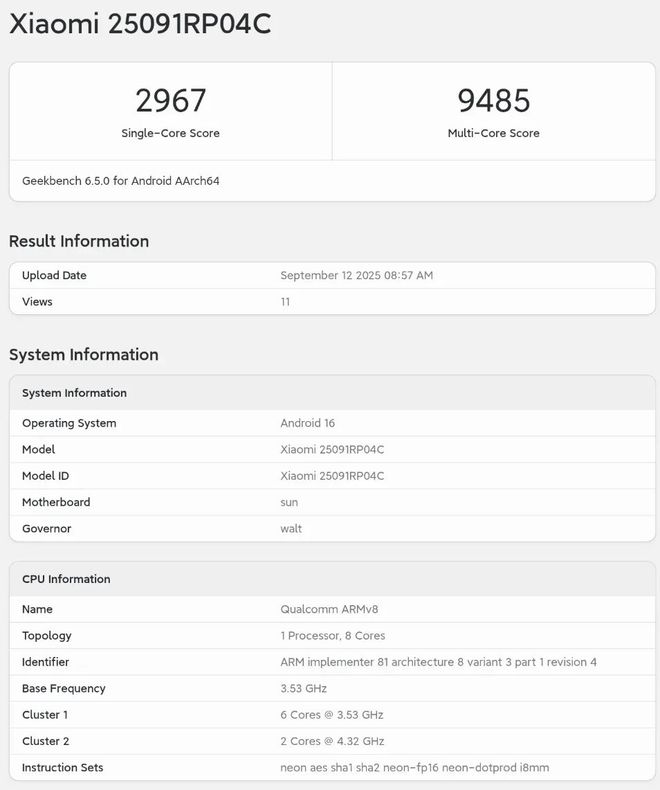Select the Motherboard value sun

coord(289,502)
